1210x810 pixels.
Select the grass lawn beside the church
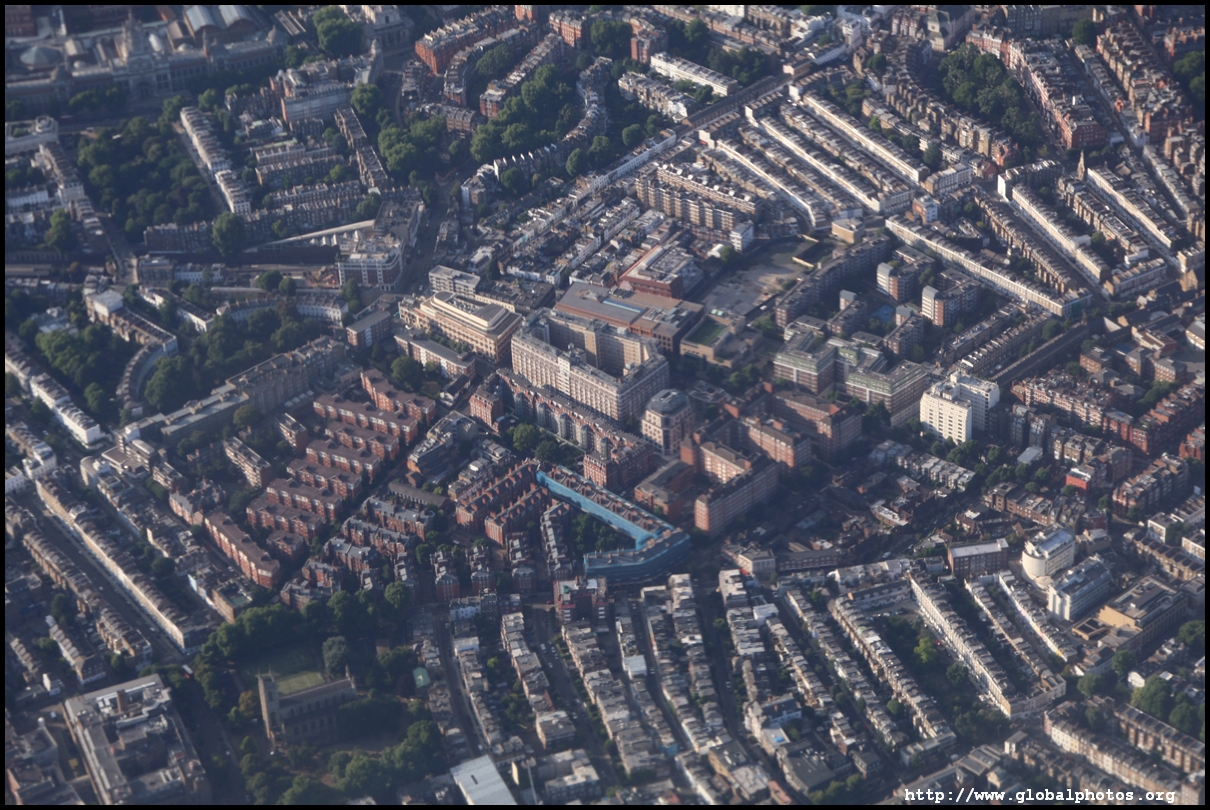298,680
